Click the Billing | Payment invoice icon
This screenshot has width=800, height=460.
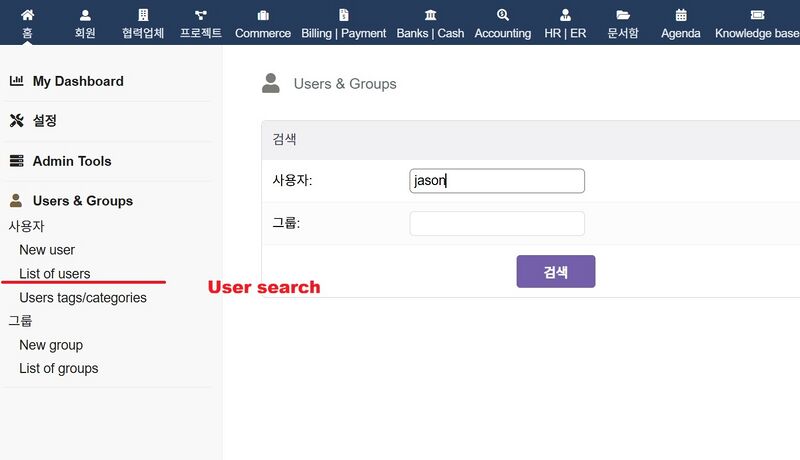click(344, 15)
